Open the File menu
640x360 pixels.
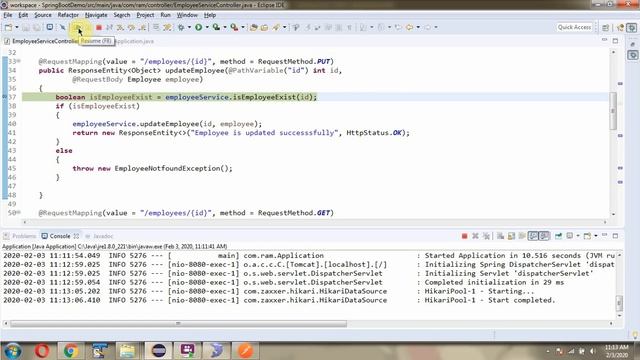pos(8,15)
